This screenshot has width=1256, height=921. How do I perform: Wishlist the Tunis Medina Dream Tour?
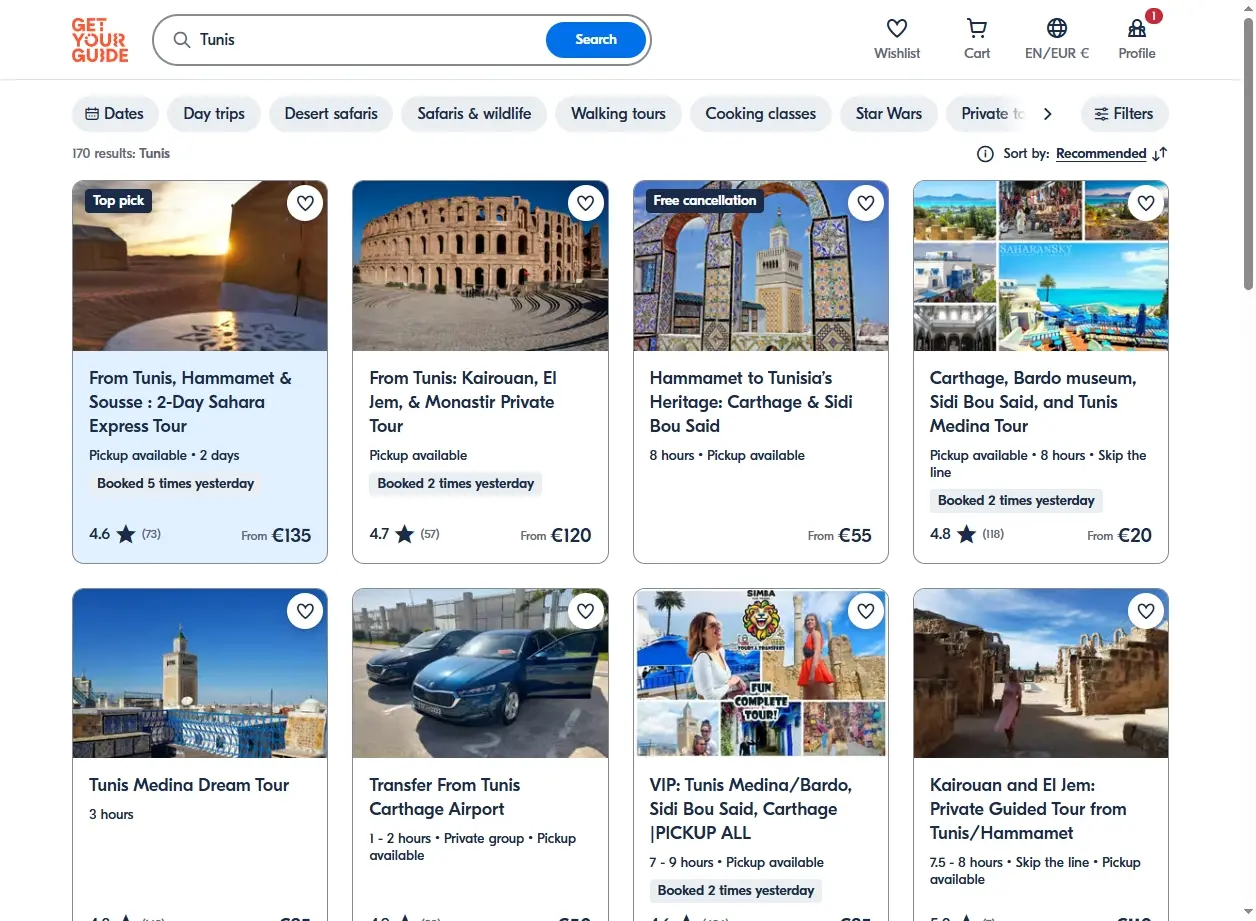tap(305, 610)
